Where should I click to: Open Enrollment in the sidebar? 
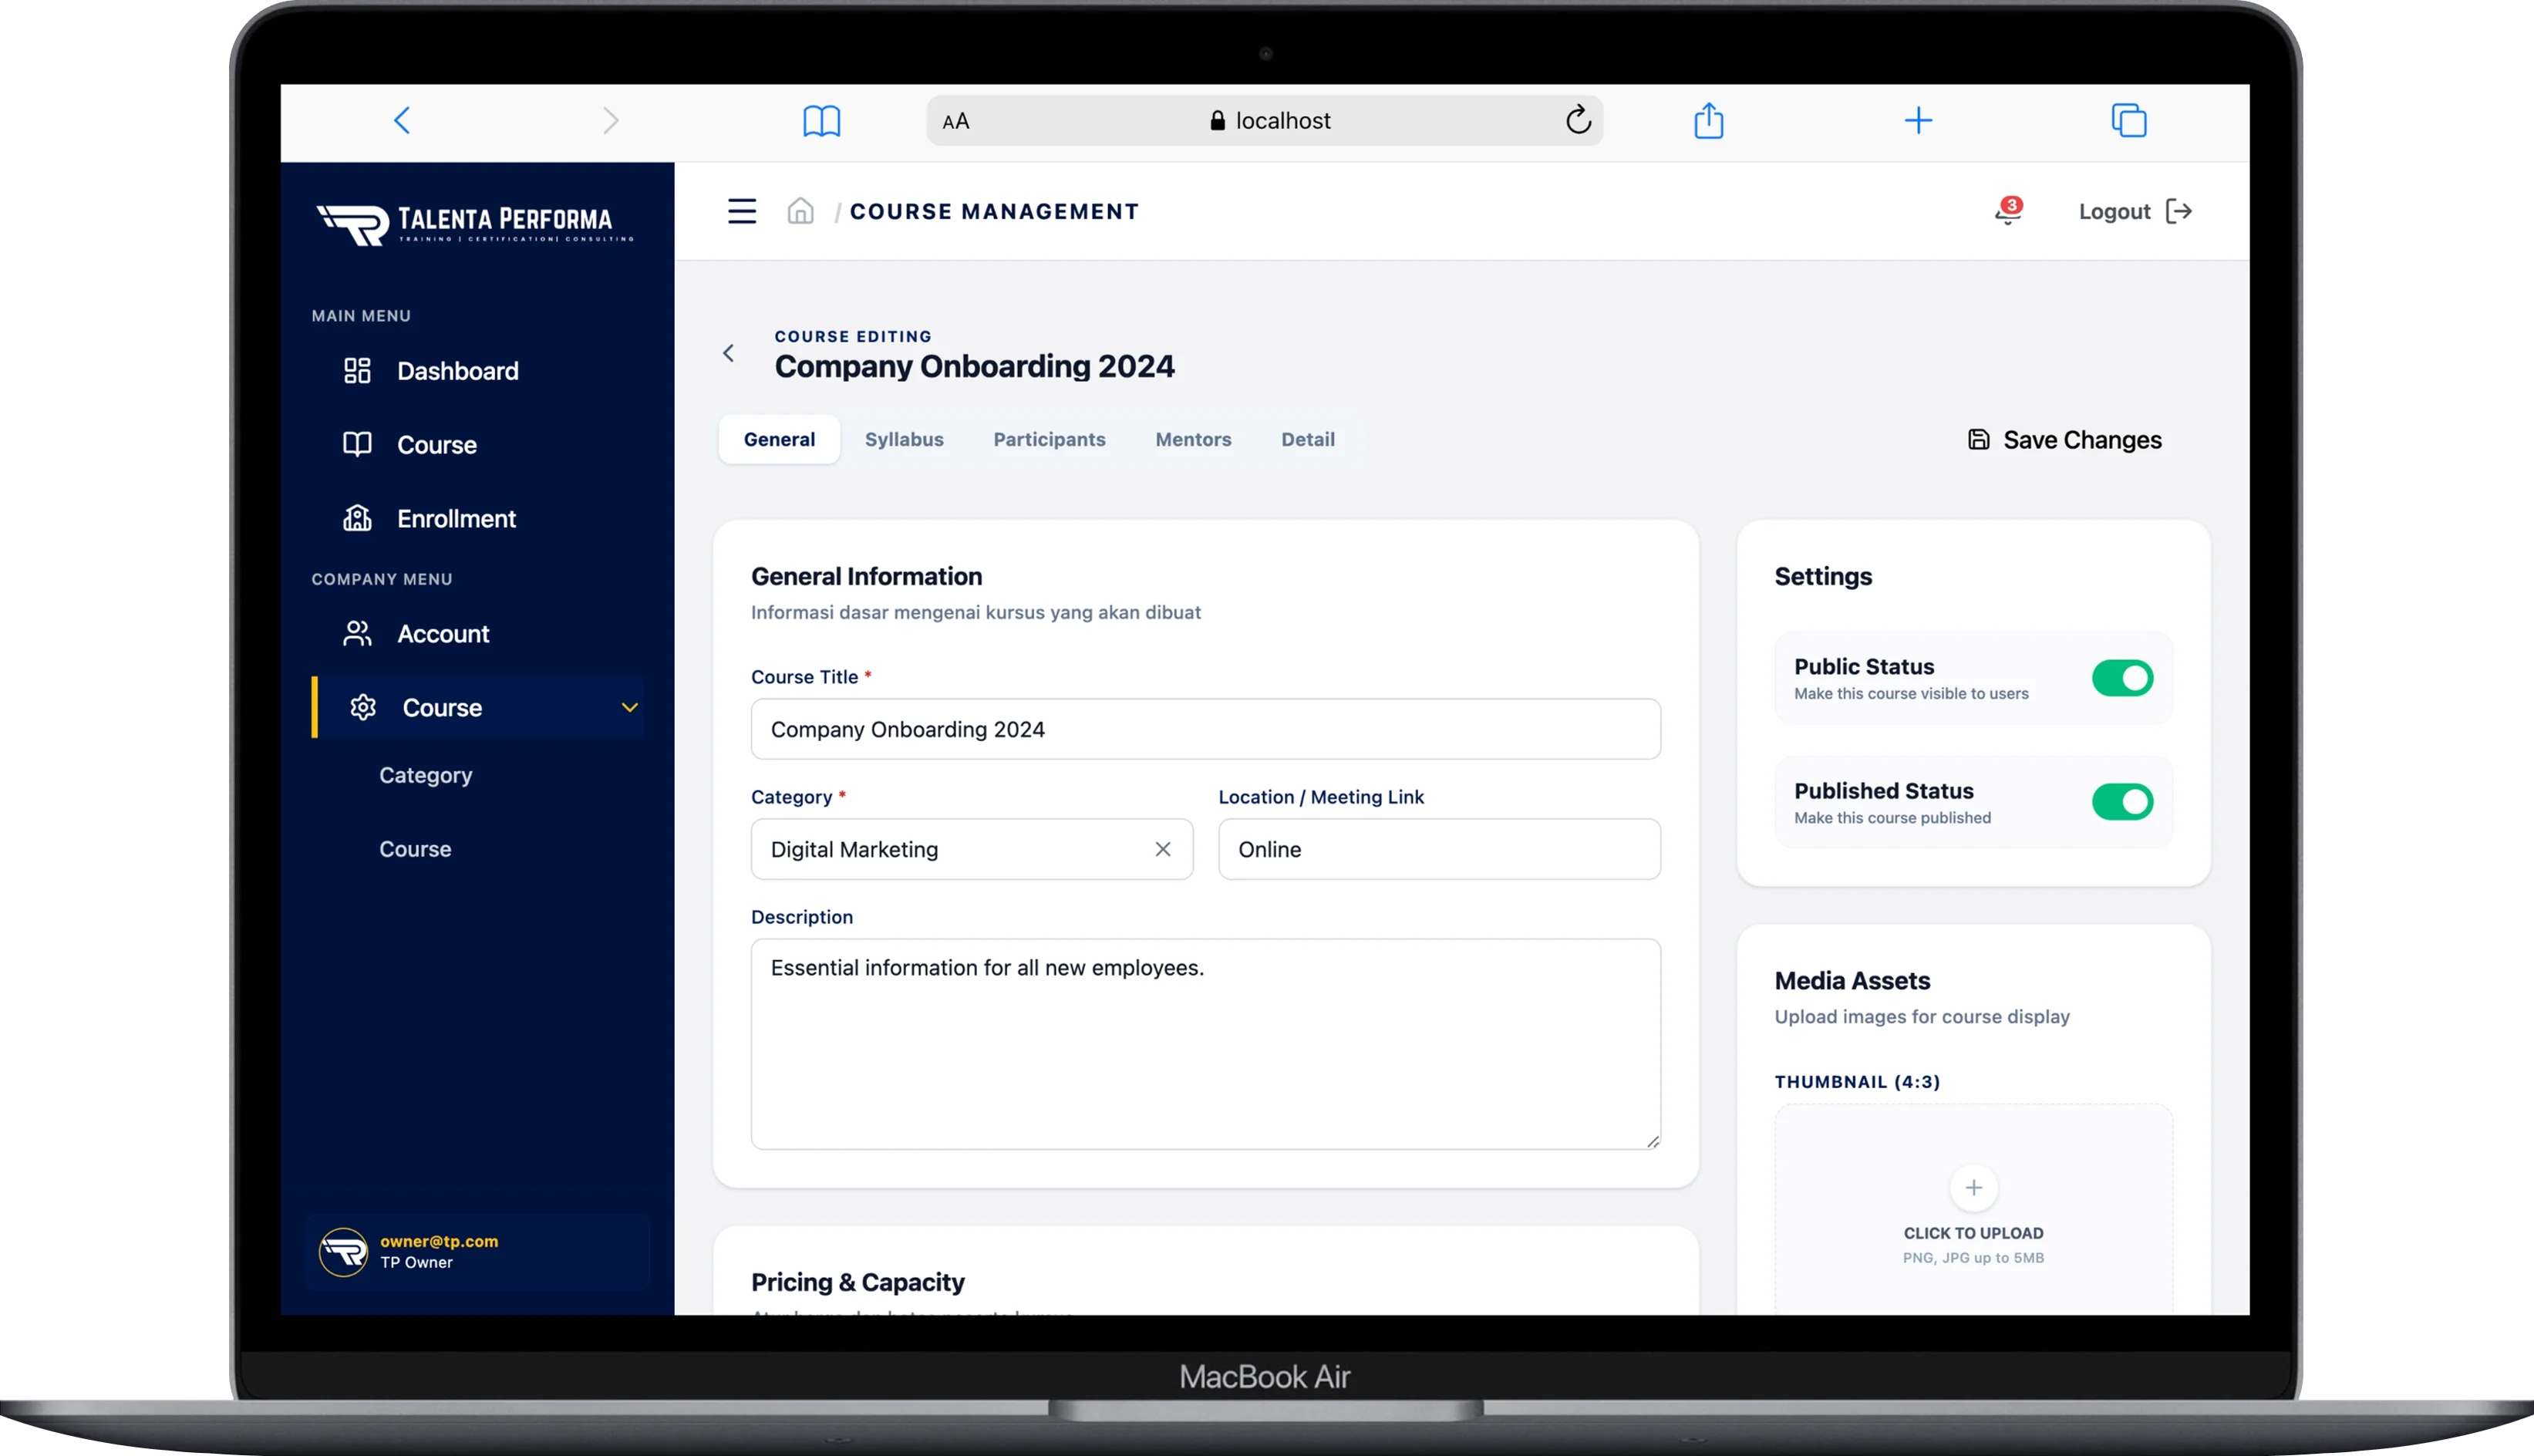(x=456, y=519)
